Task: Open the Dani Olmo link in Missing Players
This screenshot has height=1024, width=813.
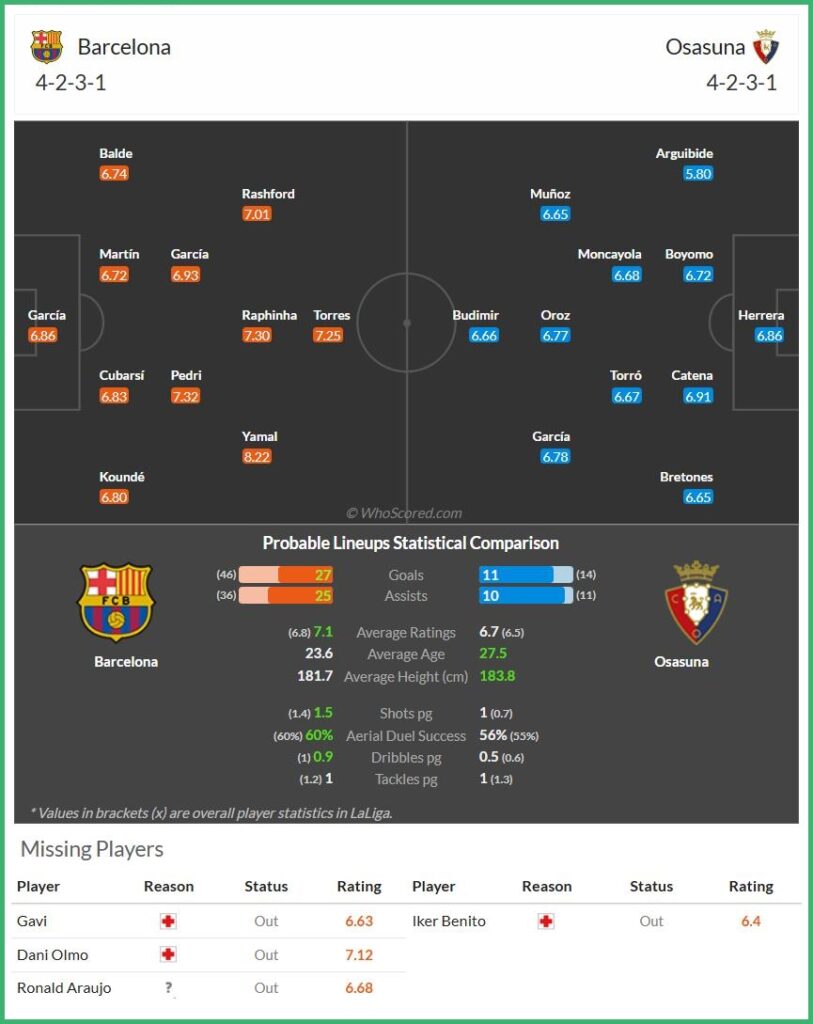Action: click(x=52, y=955)
